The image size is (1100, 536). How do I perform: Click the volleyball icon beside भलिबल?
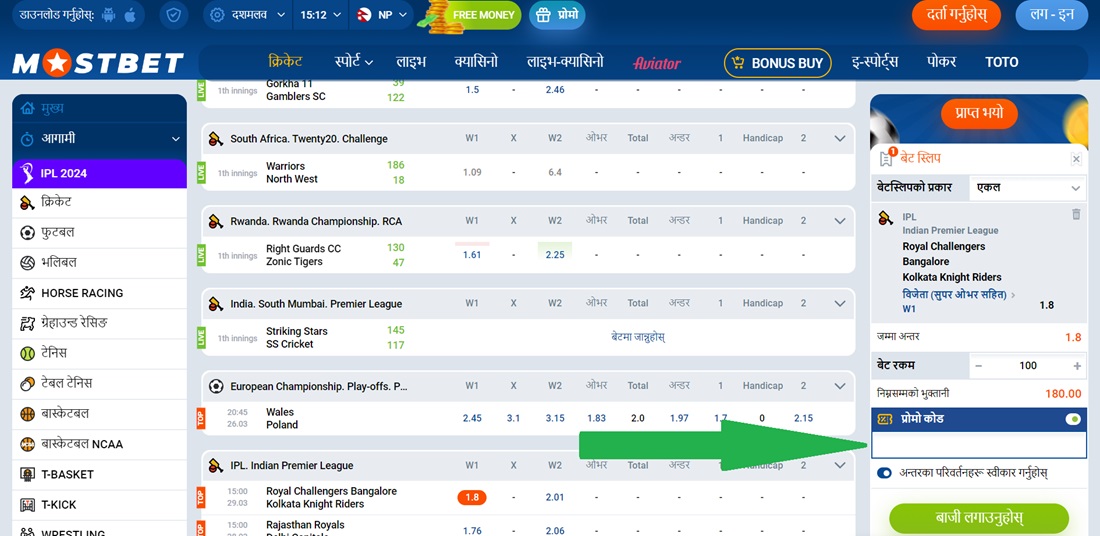click(x=27, y=263)
